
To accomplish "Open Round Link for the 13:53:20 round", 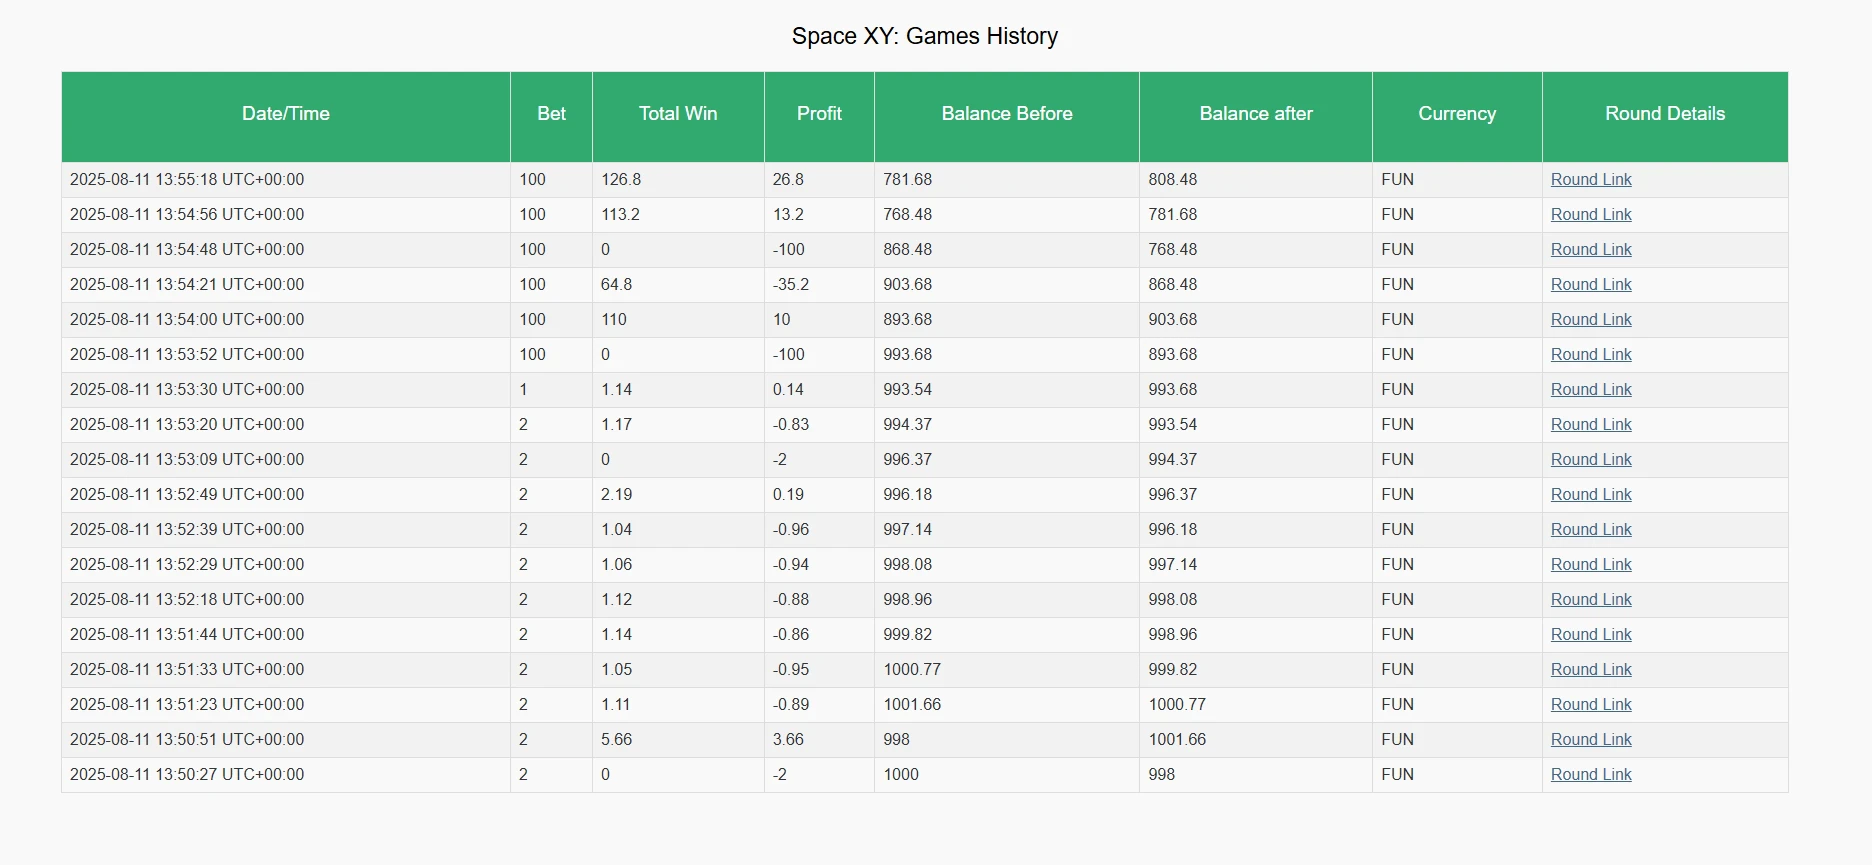I will pyautogui.click(x=1591, y=425).
